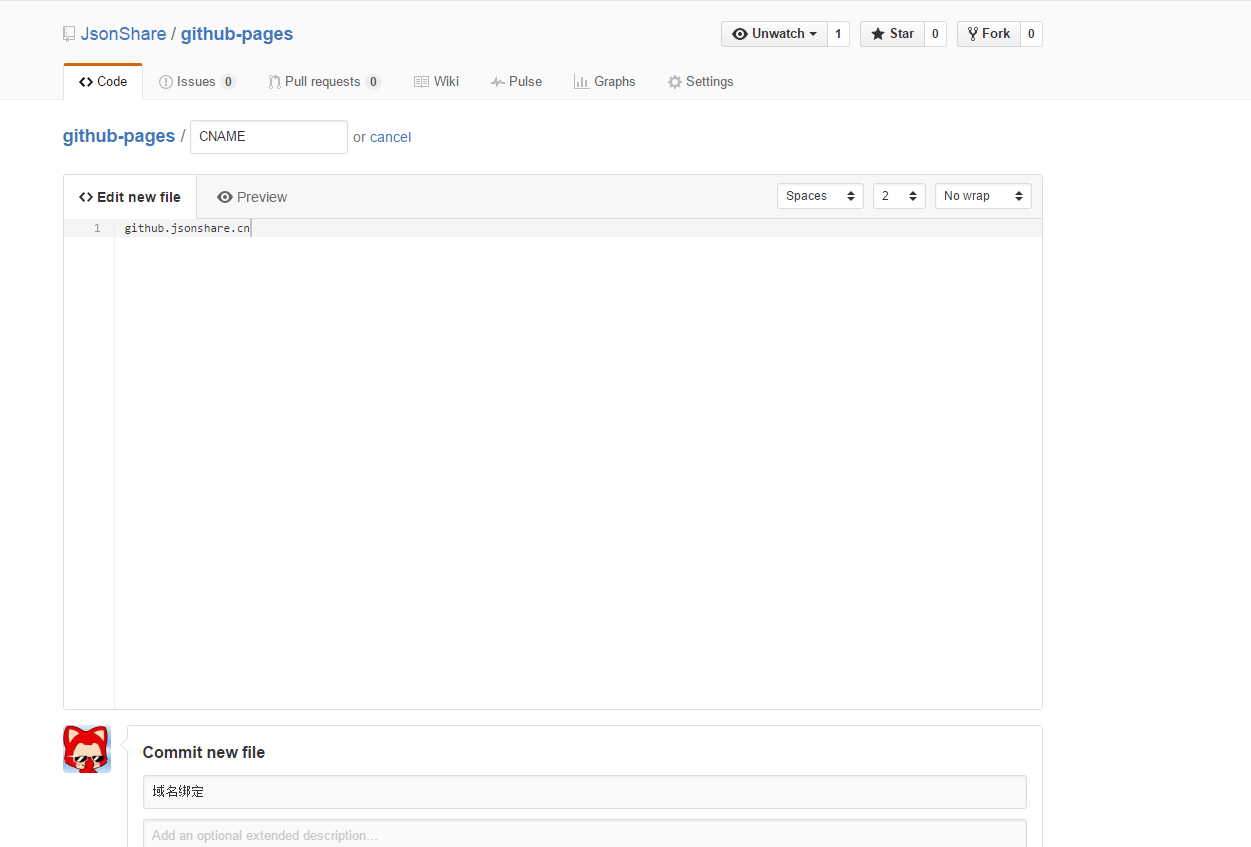Fork the repository
Screen dimensions: 1251x847
pos(989,34)
